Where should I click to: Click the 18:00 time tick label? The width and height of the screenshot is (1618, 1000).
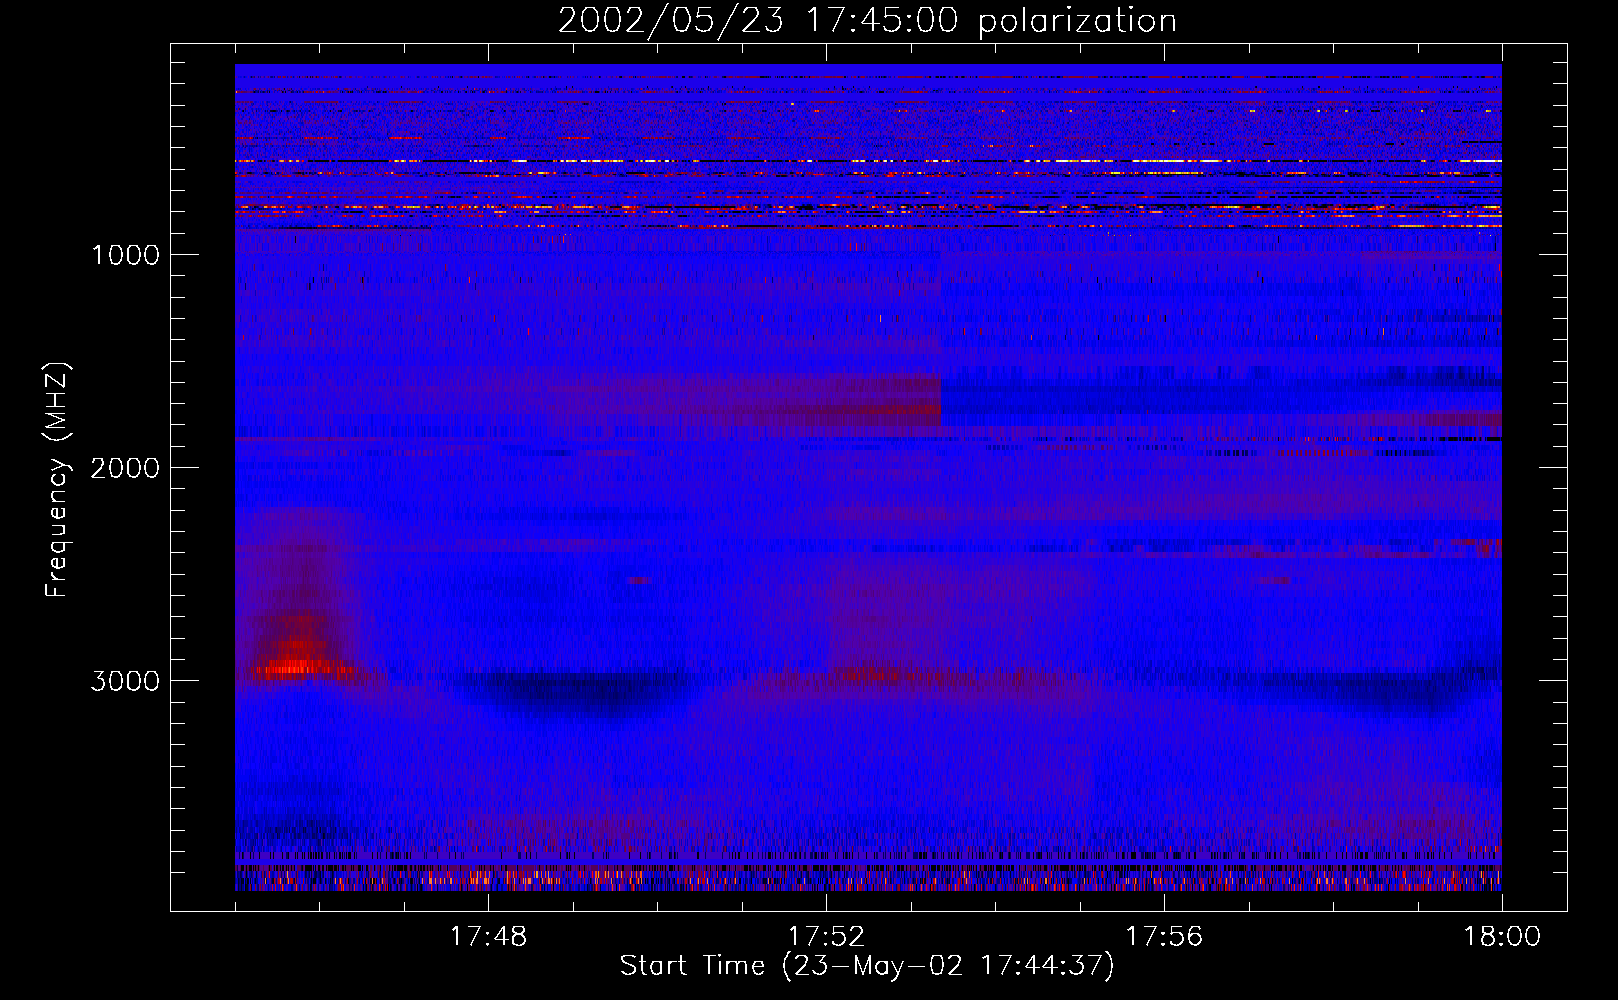1502,937
